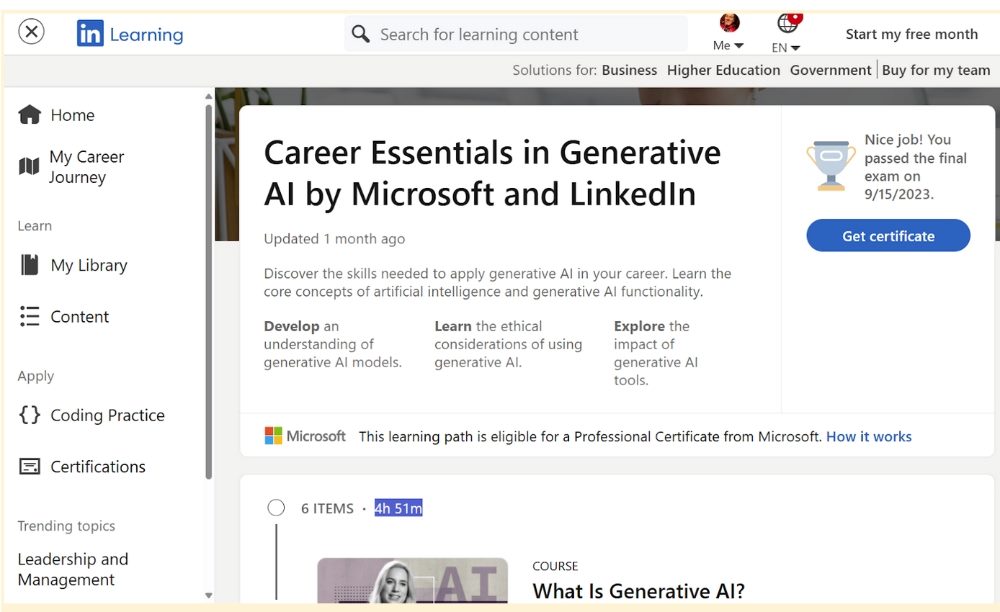
Task: Click the Get certificate button
Action: [x=888, y=235]
